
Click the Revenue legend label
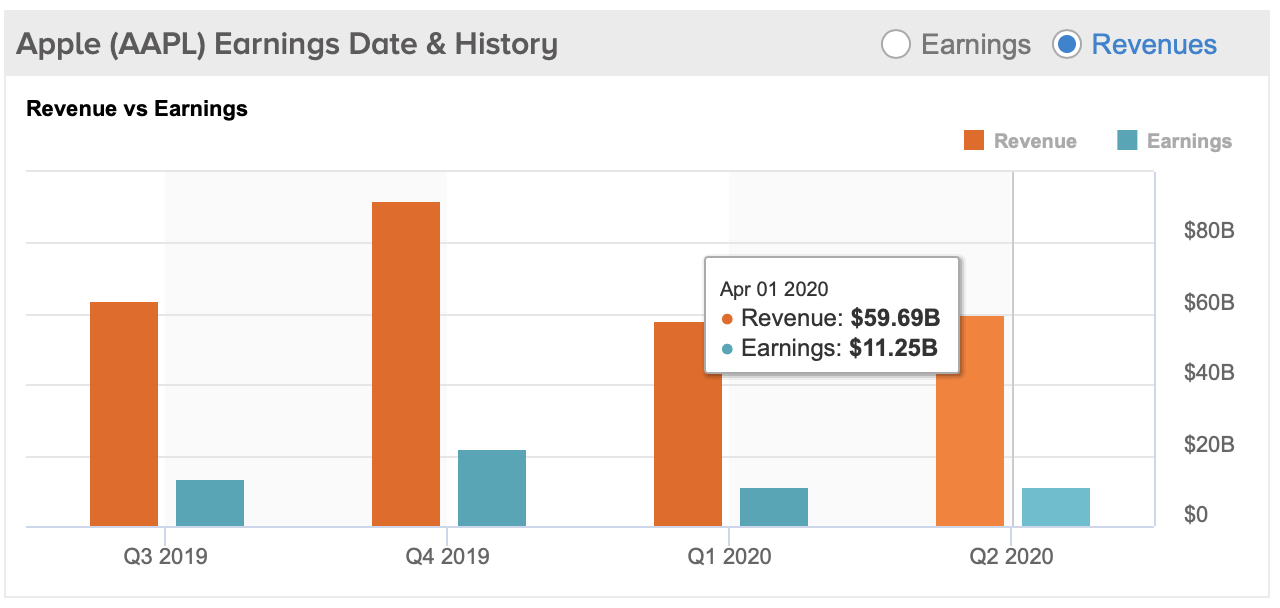pyautogui.click(x=1035, y=141)
